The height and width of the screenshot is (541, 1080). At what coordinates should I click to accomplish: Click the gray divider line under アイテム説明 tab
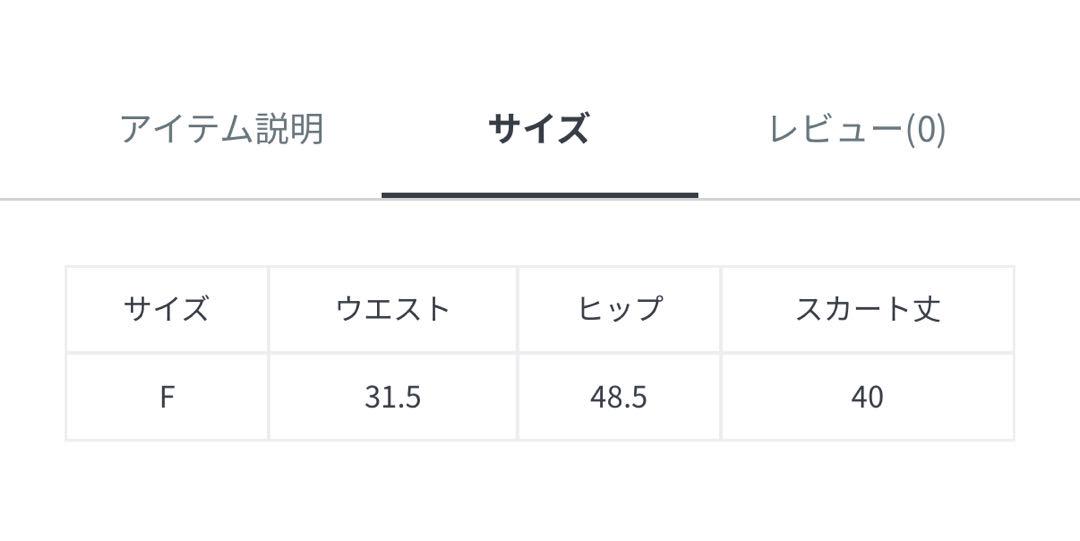[x=191, y=199]
